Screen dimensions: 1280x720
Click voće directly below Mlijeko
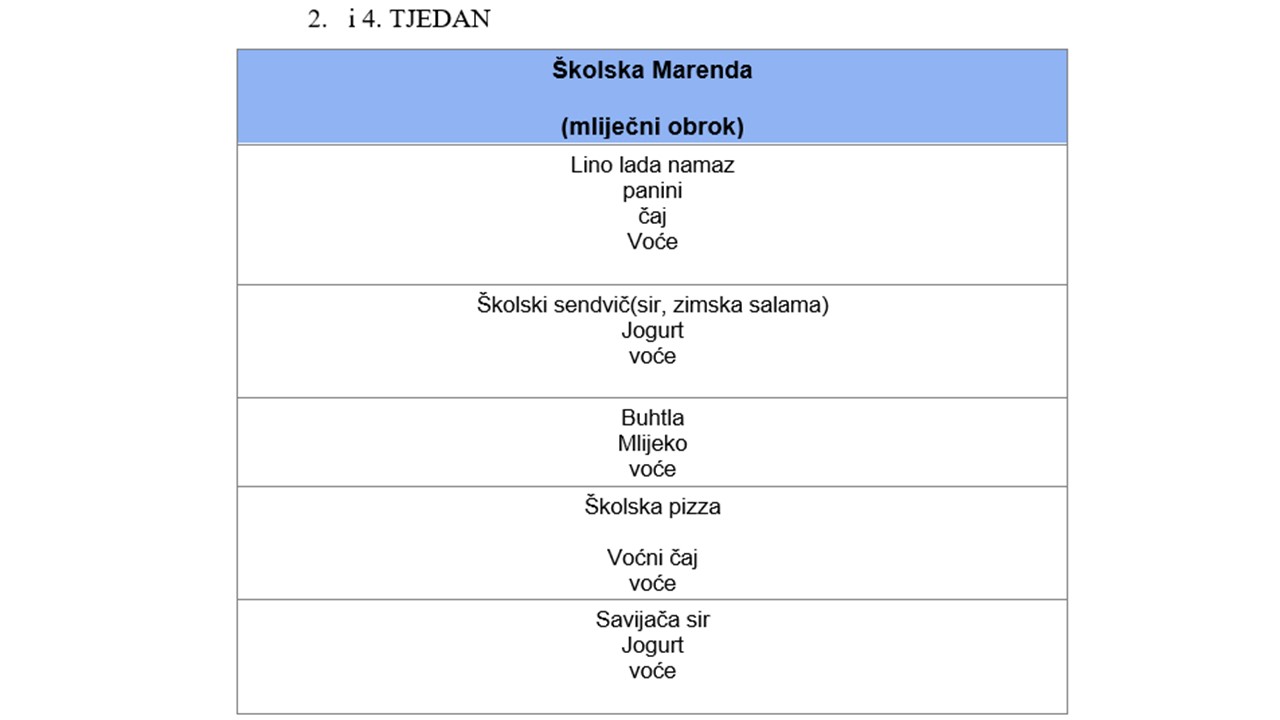point(652,469)
